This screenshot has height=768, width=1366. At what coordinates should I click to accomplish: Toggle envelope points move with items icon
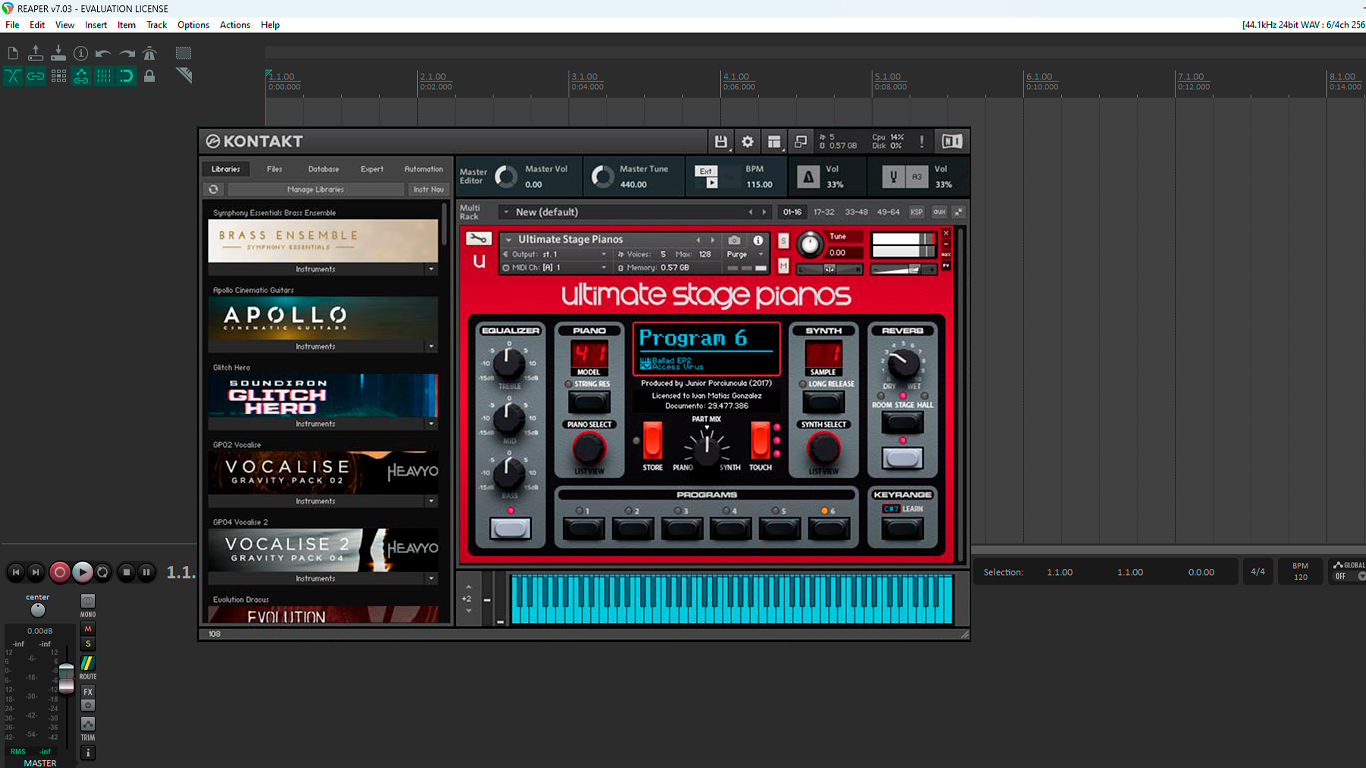tap(81, 76)
